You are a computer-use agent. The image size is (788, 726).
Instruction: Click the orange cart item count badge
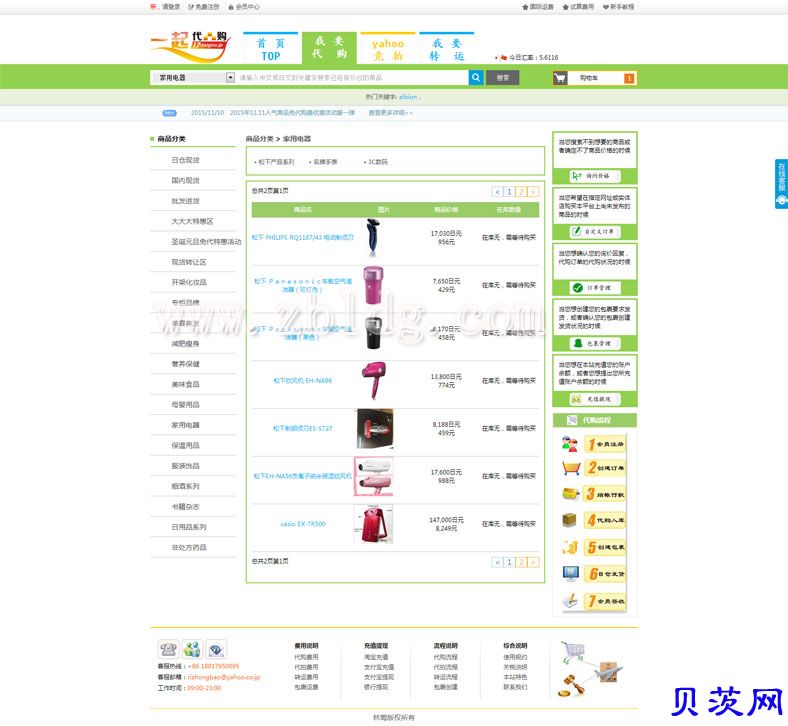click(x=629, y=78)
